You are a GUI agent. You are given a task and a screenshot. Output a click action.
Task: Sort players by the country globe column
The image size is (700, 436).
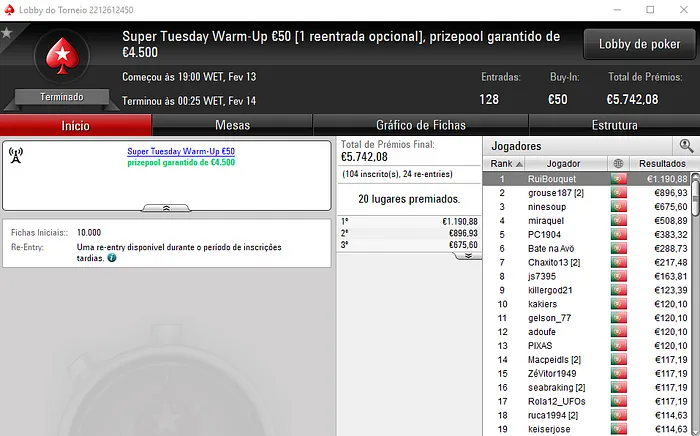point(618,163)
